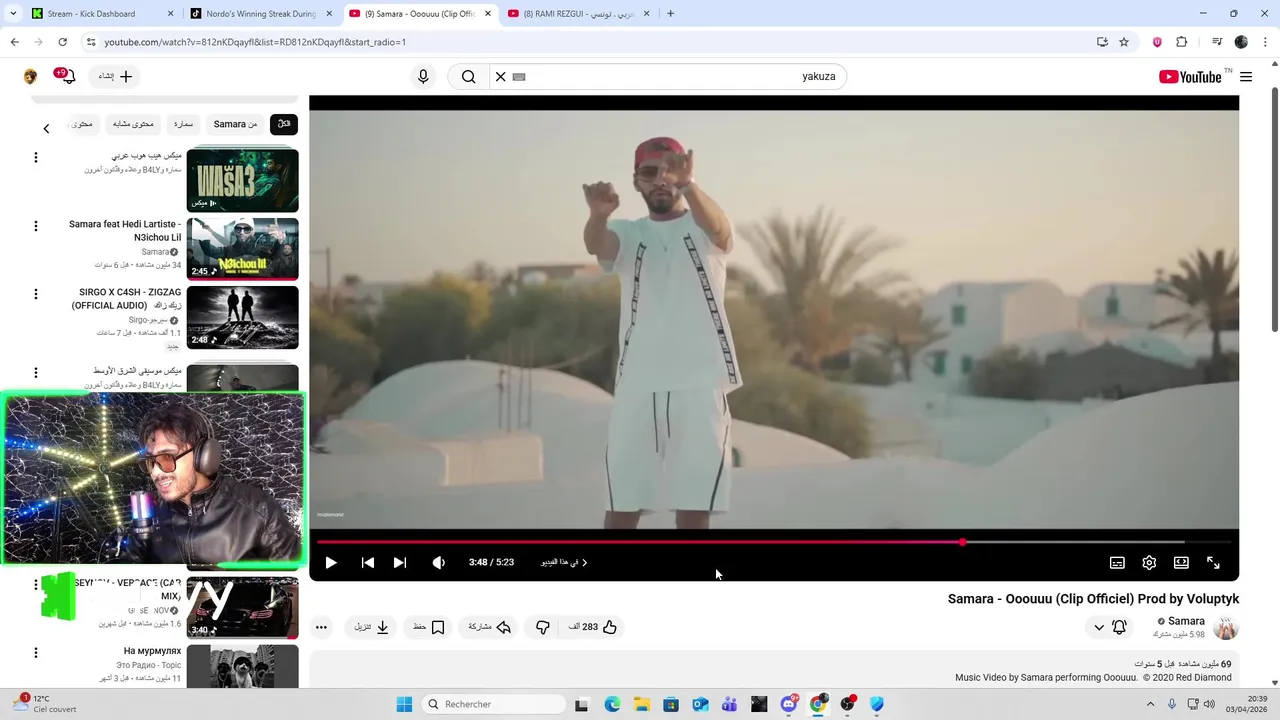The height and width of the screenshot is (720, 1280).
Task: Open N3ichou Lil video thumbnail
Action: (243, 249)
